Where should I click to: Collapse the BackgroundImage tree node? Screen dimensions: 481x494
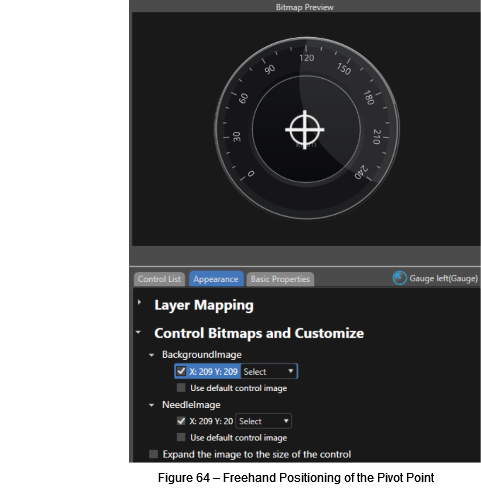(152, 355)
